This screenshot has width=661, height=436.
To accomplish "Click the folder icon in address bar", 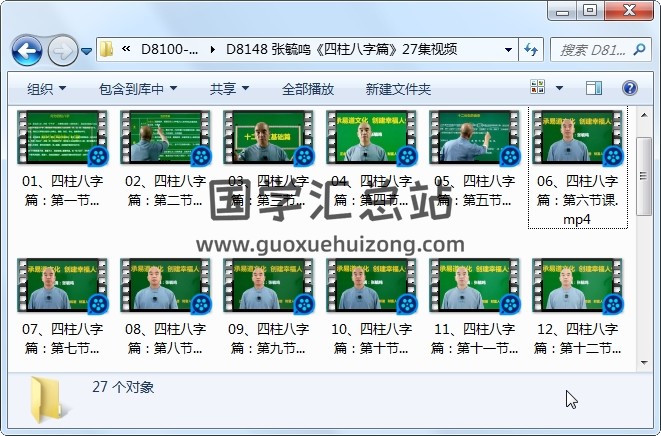I will [107, 49].
